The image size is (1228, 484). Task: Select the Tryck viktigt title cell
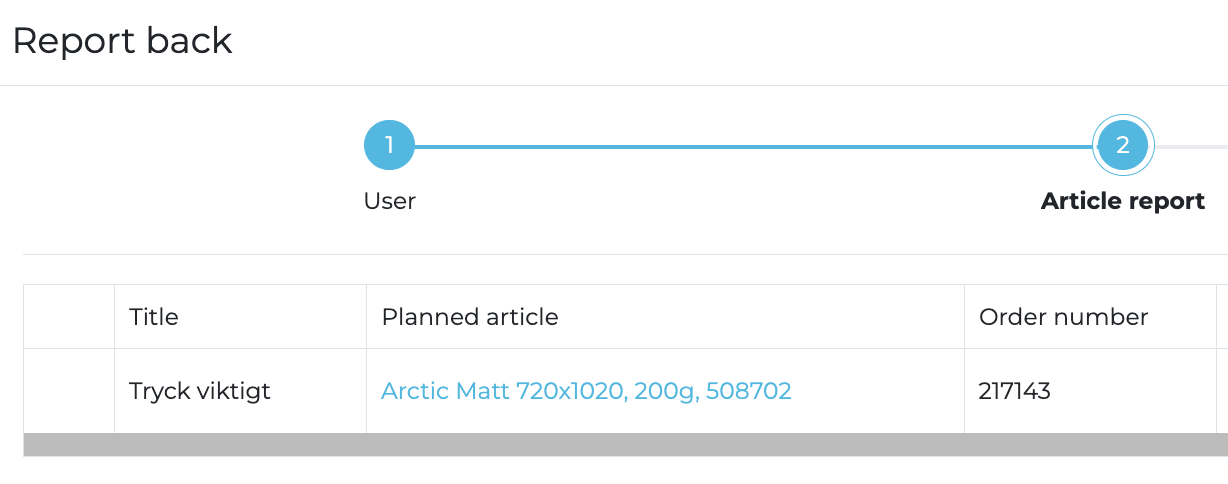[200, 391]
